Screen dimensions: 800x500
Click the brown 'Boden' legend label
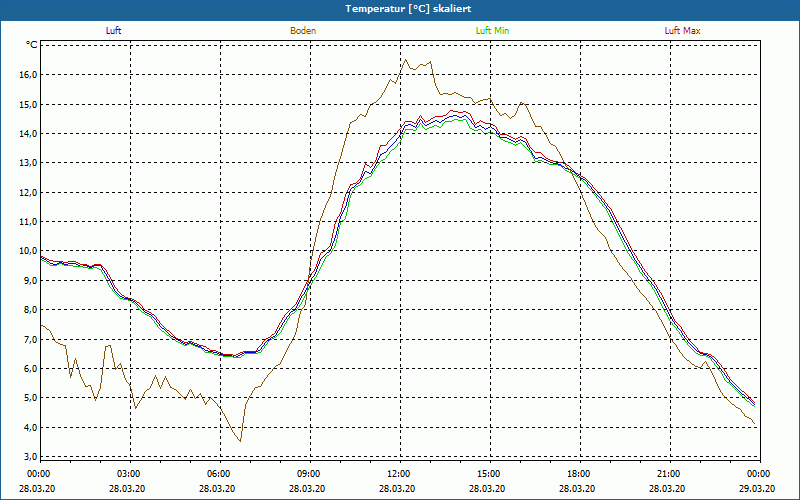[x=303, y=31]
